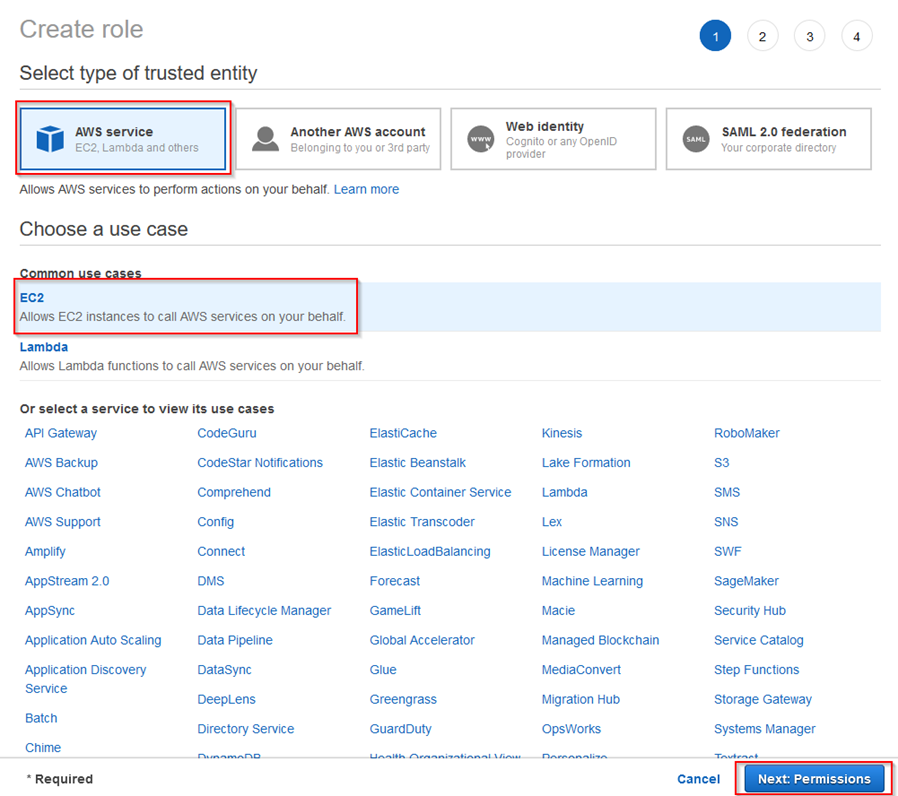Select the Systems Manager service

pos(765,729)
